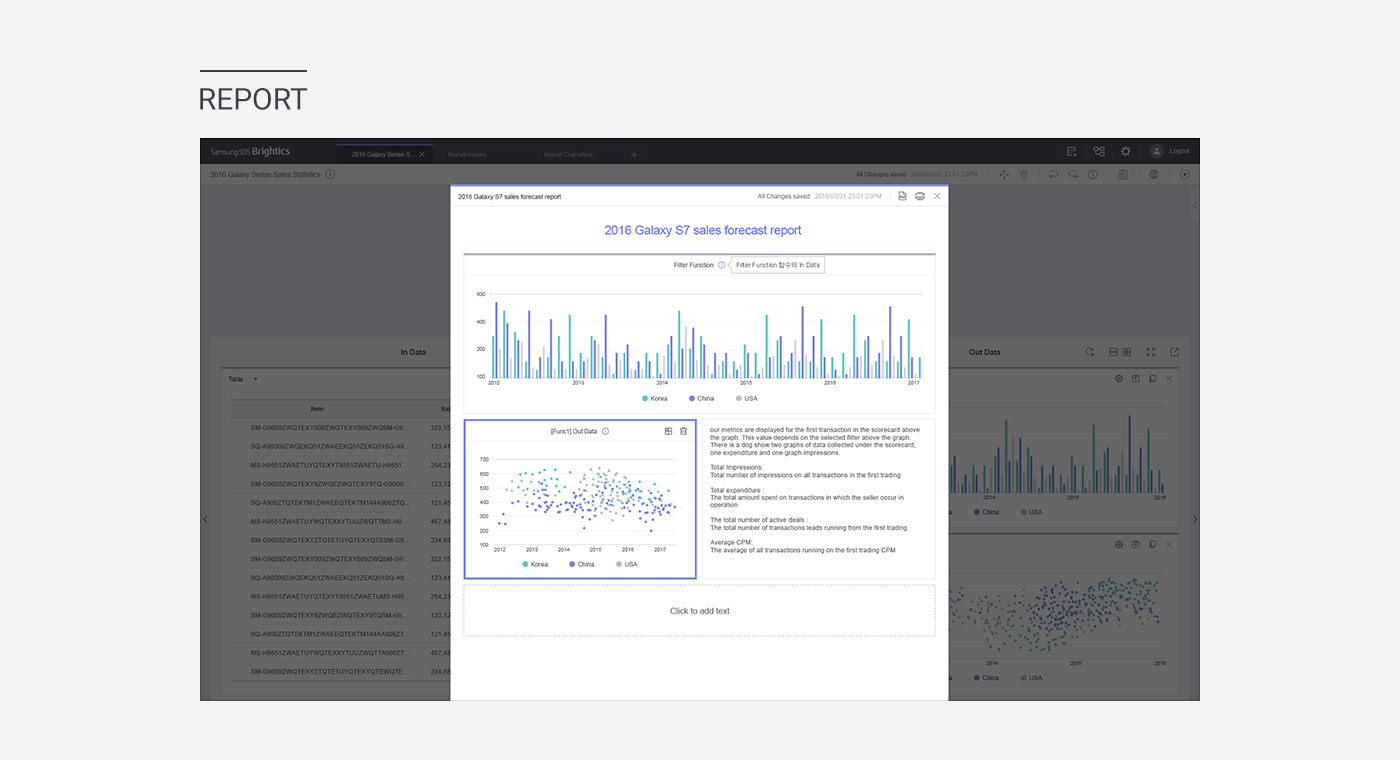Image resolution: width=1400 pixels, height=760 pixels.
Task: Click the Logout link
Action: 1180,151
